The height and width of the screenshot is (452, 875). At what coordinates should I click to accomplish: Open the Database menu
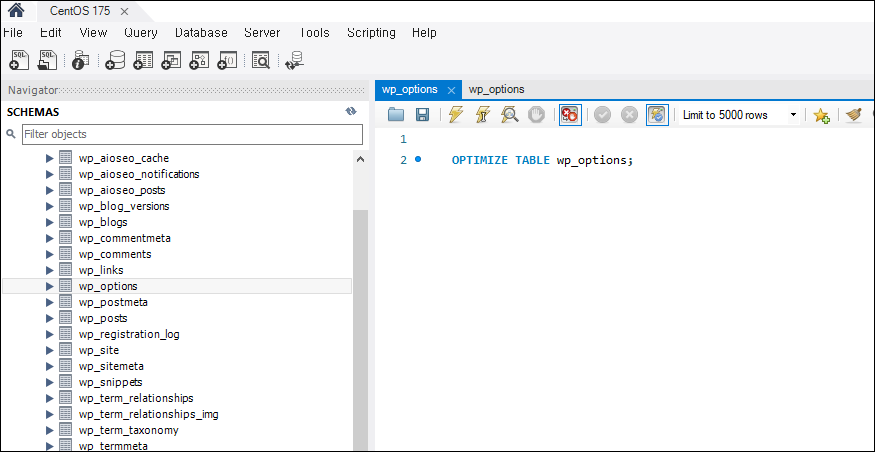[x=201, y=33]
